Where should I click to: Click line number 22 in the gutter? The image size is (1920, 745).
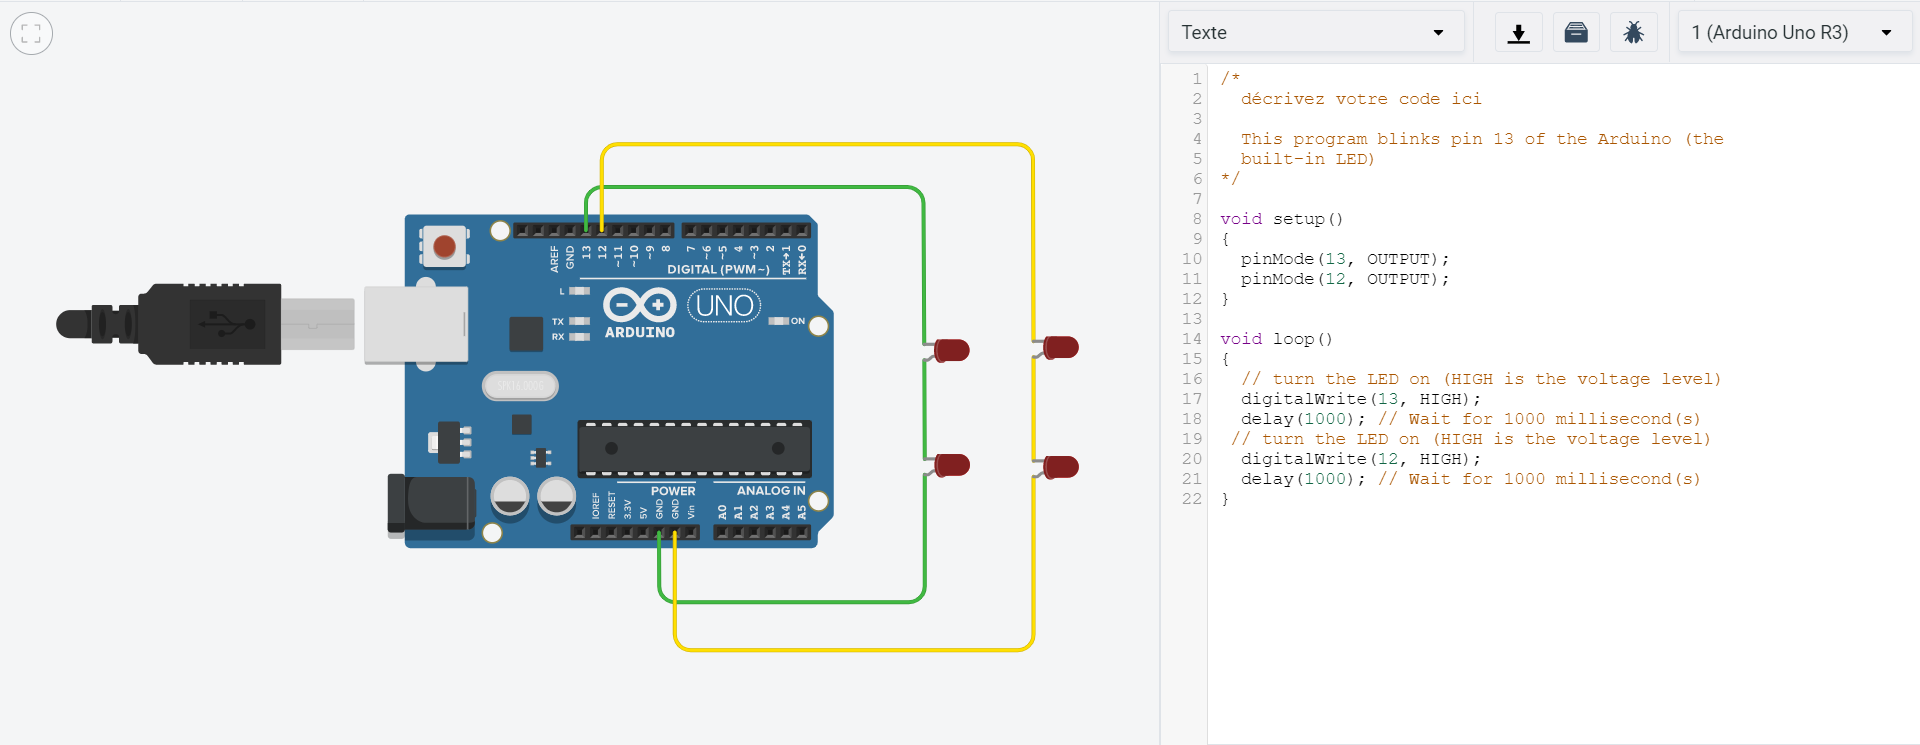point(1191,499)
